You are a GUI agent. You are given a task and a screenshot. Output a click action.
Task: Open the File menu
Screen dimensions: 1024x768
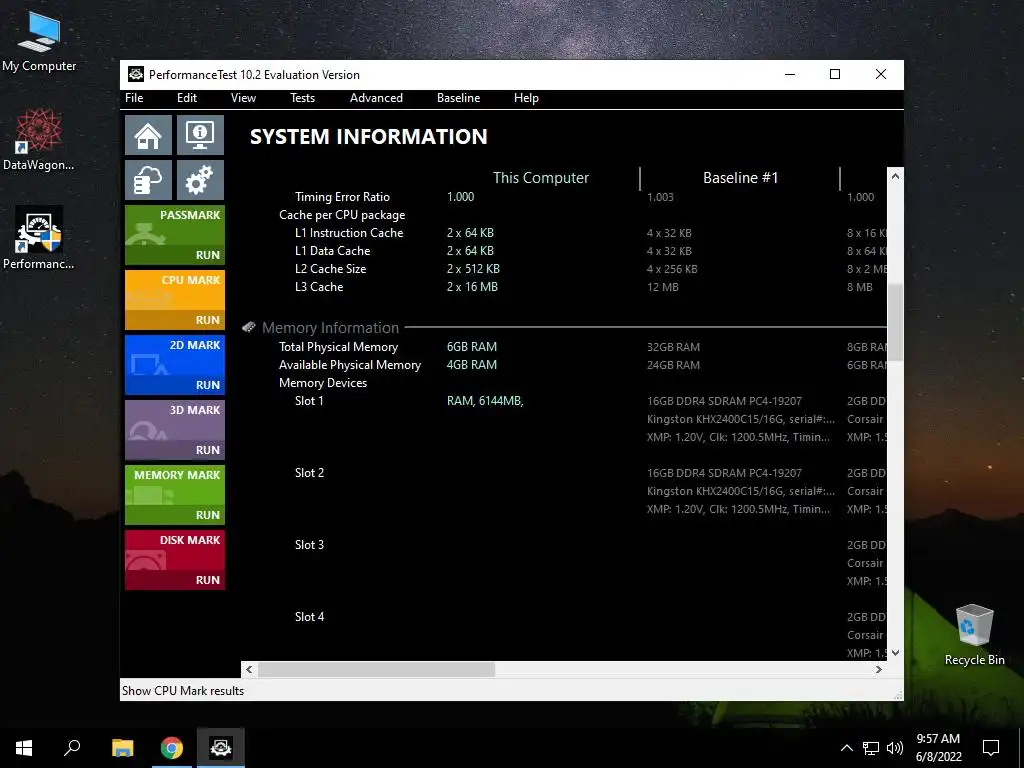pyautogui.click(x=134, y=98)
